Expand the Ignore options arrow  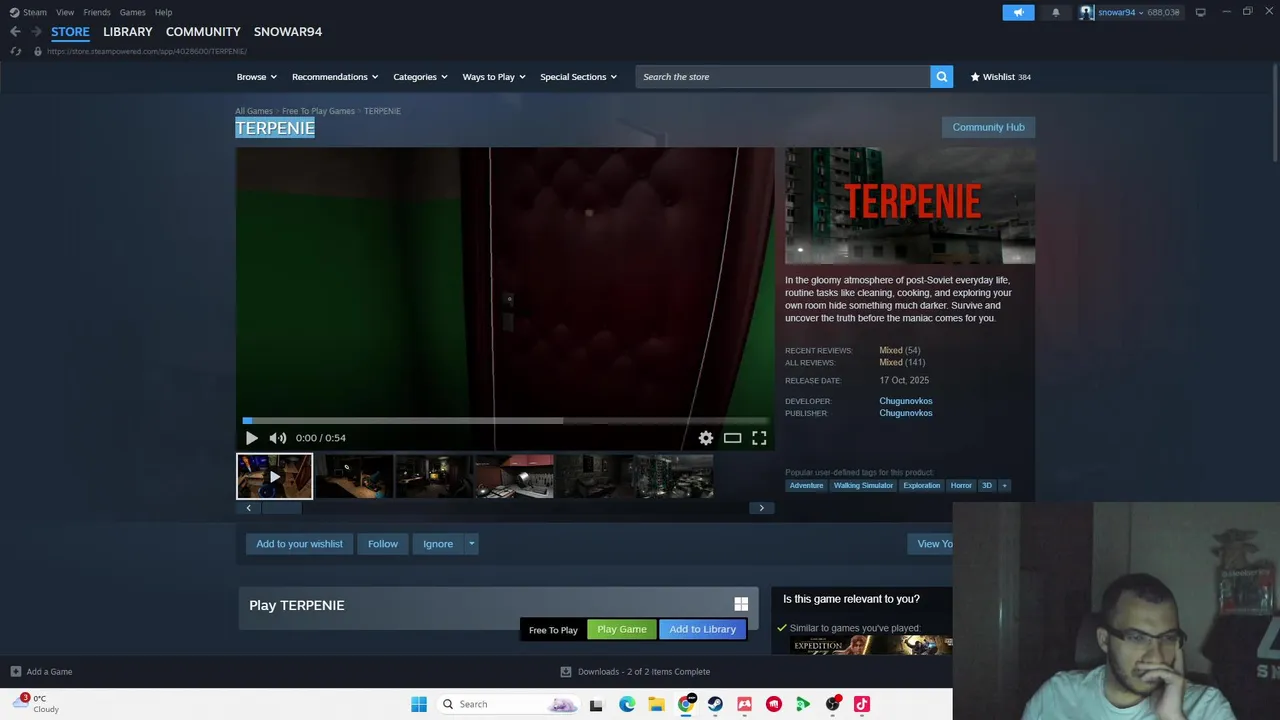pyautogui.click(x=471, y=544)
